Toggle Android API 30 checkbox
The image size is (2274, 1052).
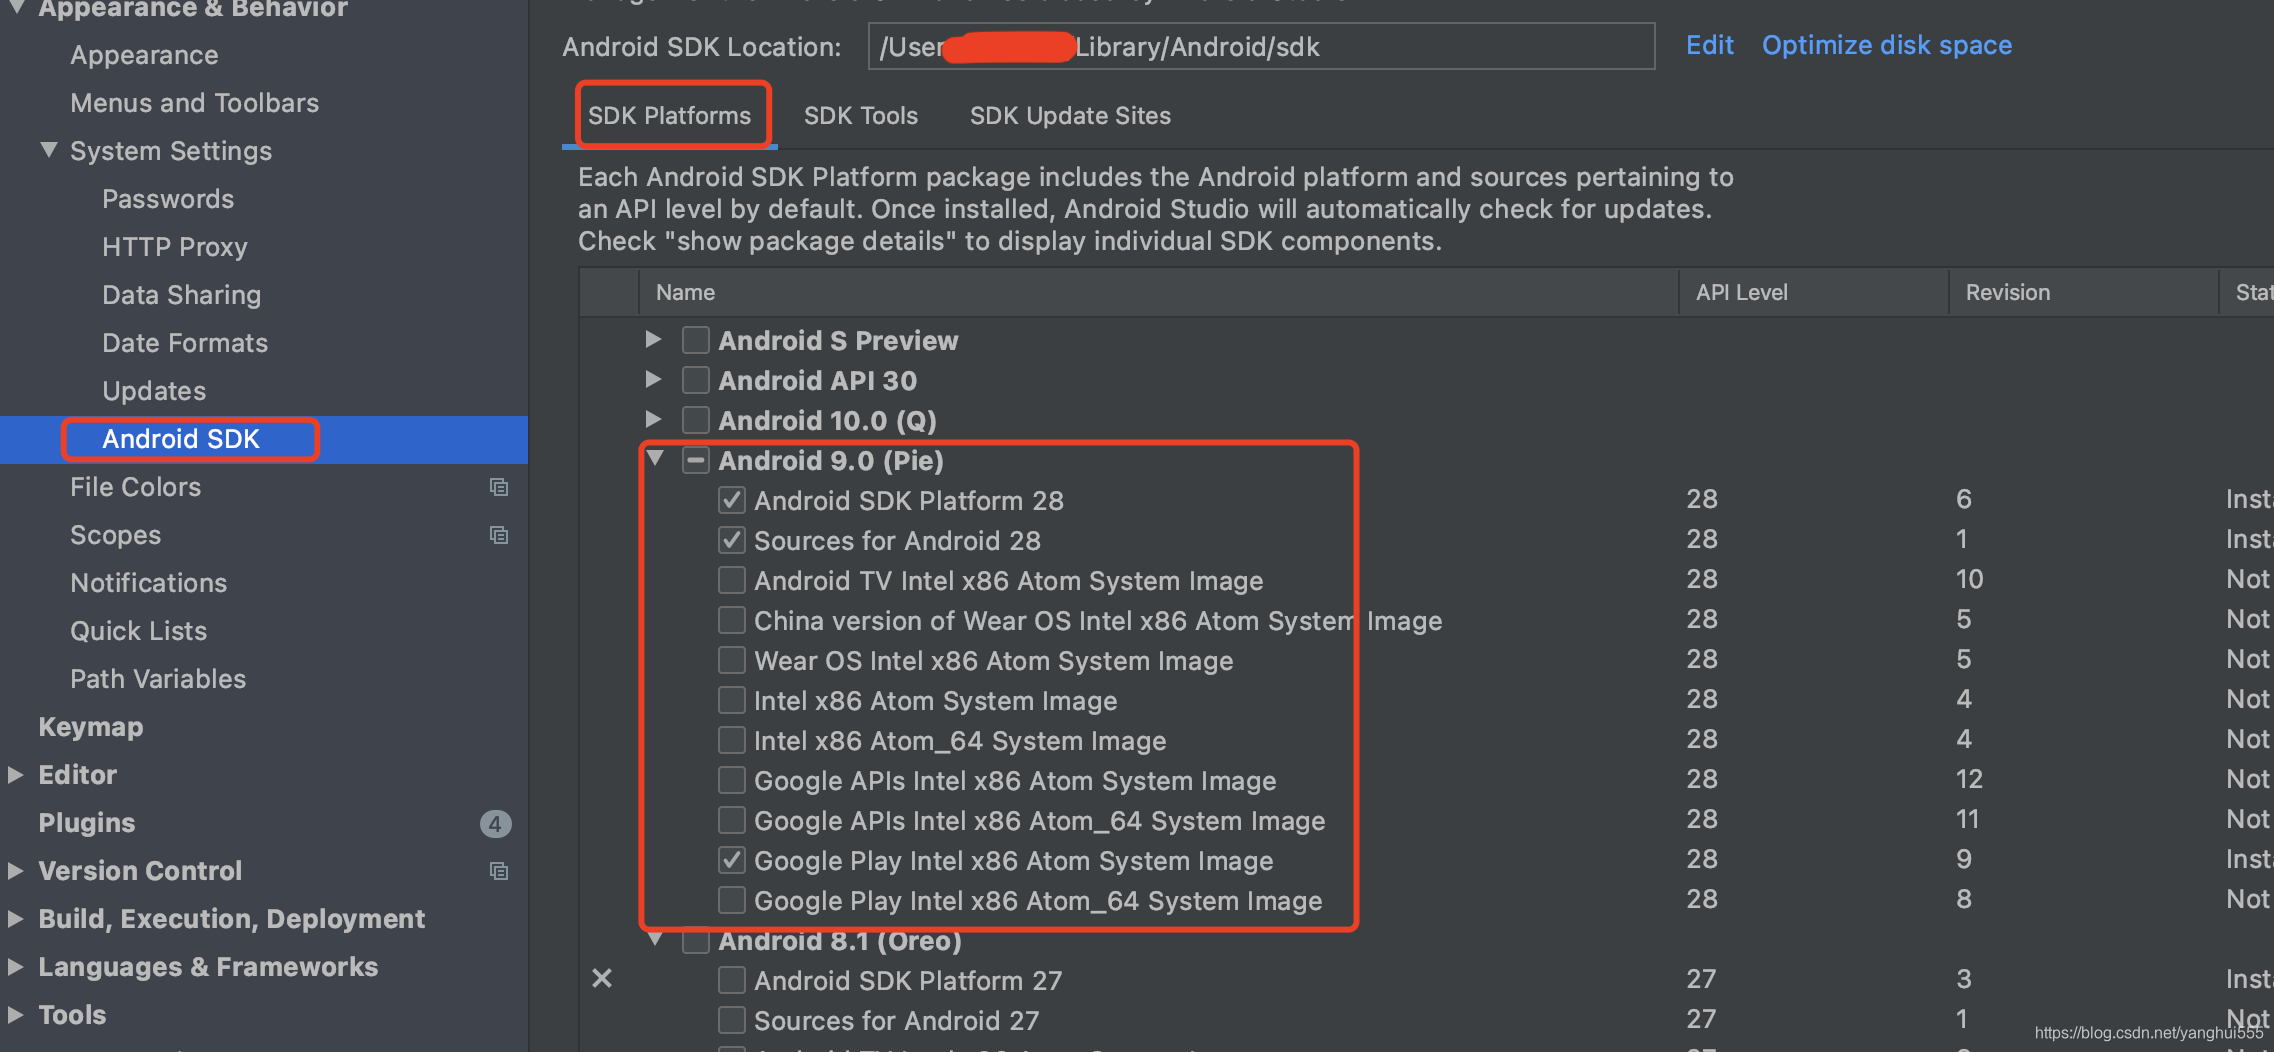pos(696,380)
